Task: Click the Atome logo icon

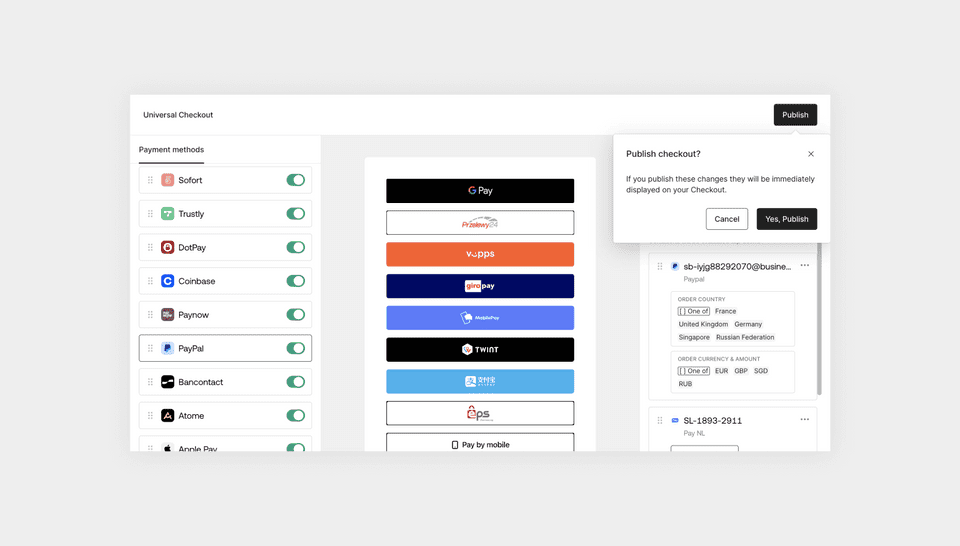Action: point(167,416)
